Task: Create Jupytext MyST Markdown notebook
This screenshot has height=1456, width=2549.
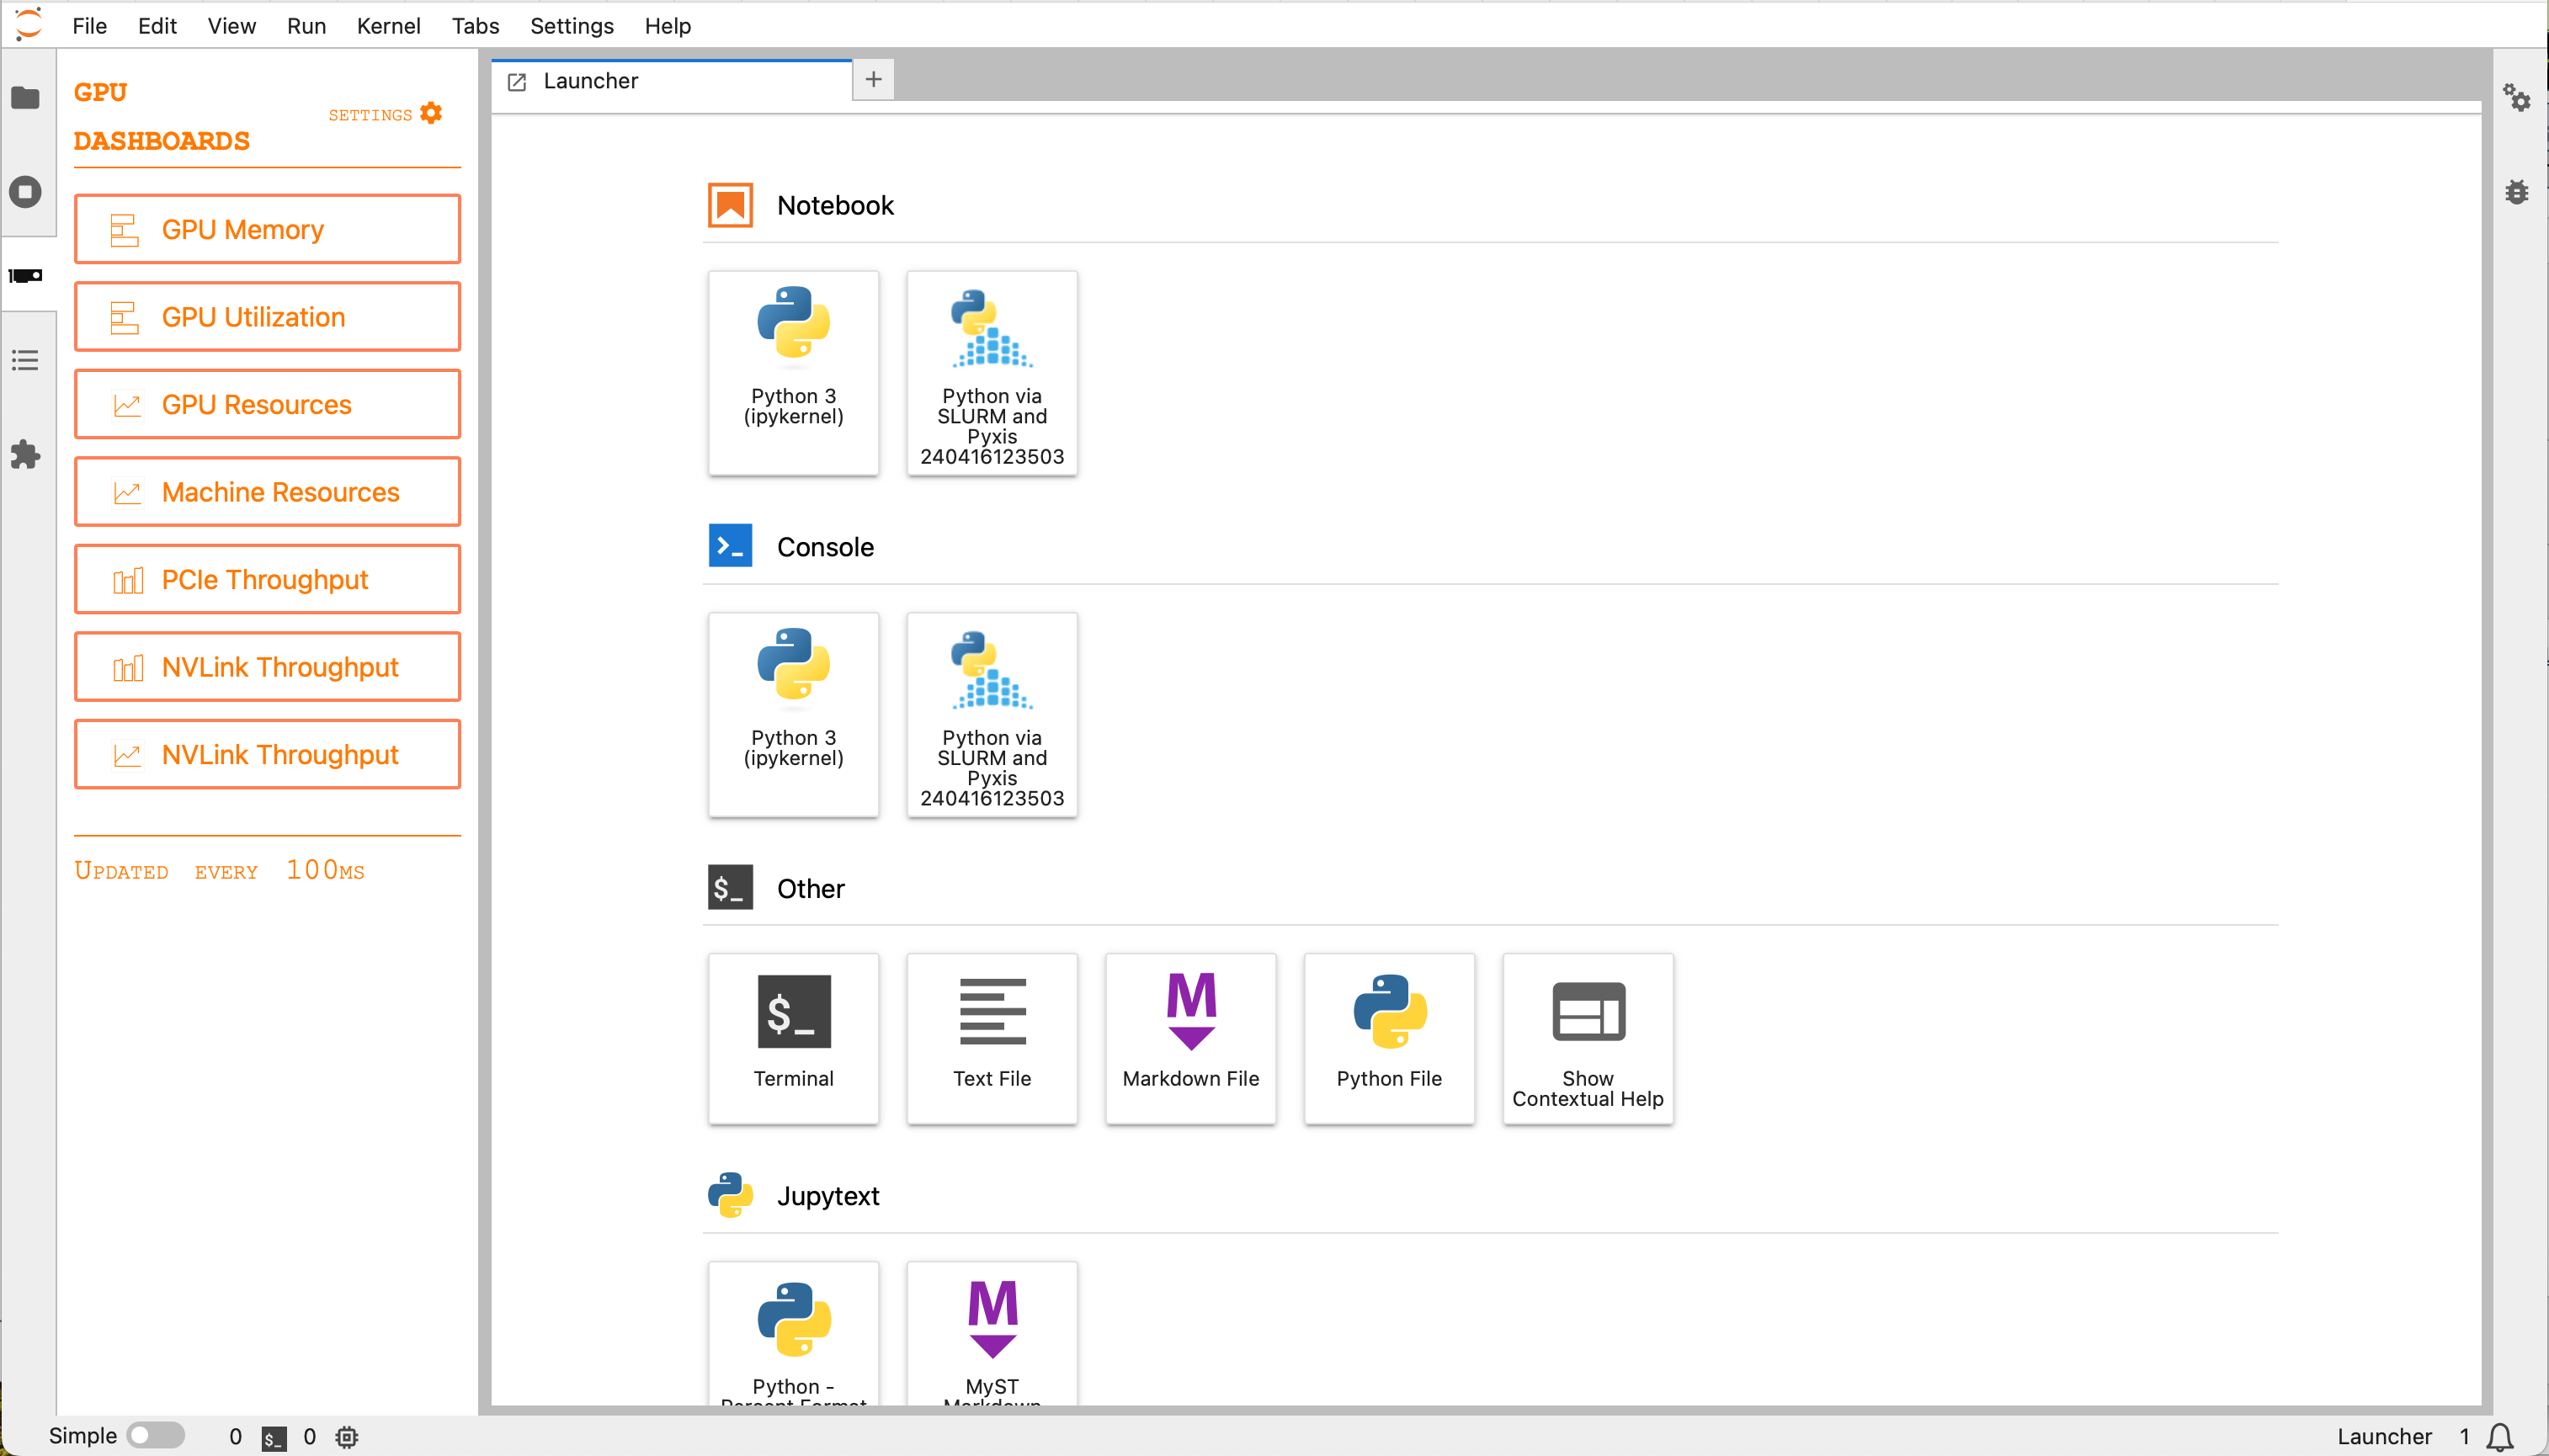Action: pyautogui.click(x=991, y=1334)
